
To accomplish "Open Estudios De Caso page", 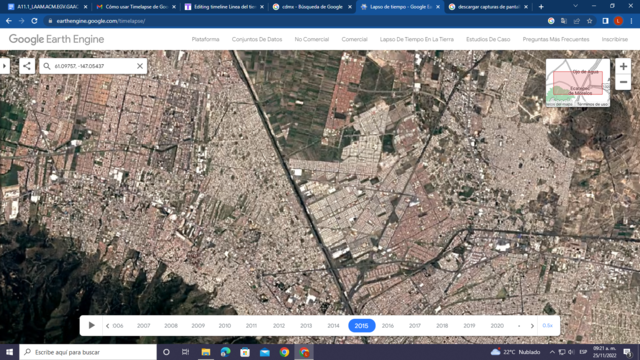I will (x=488, y=39).
